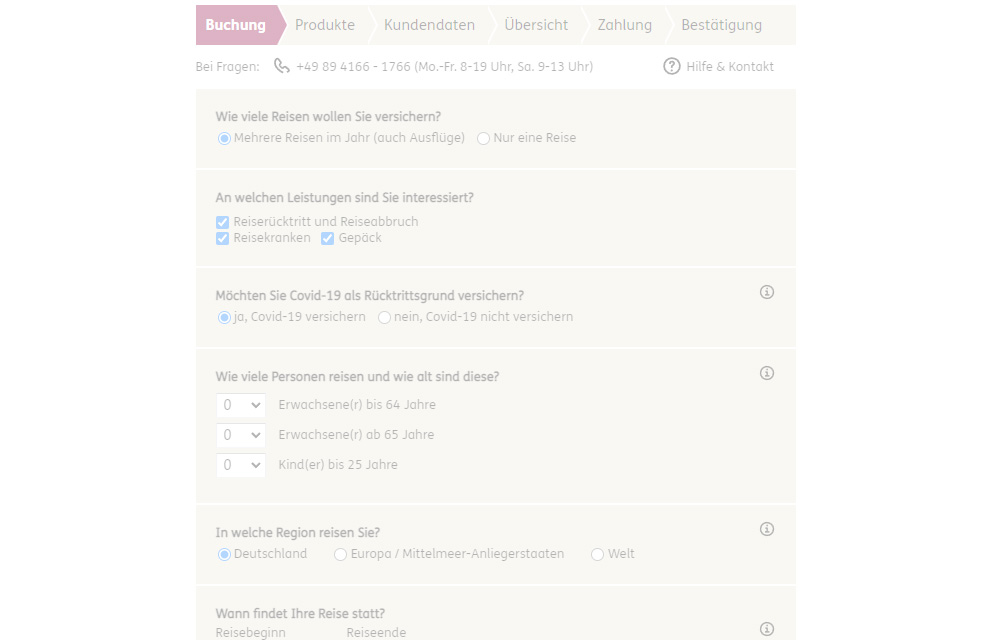Select Nur eine Reise radio option

pyautogui.click(x=484, y=138)
